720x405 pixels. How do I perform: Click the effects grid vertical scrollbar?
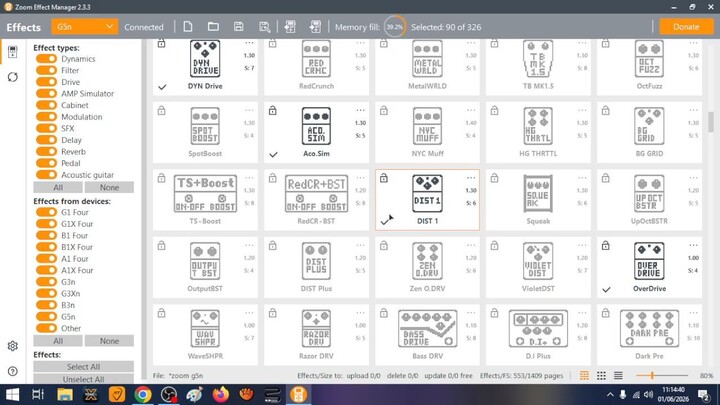[711, 122]
